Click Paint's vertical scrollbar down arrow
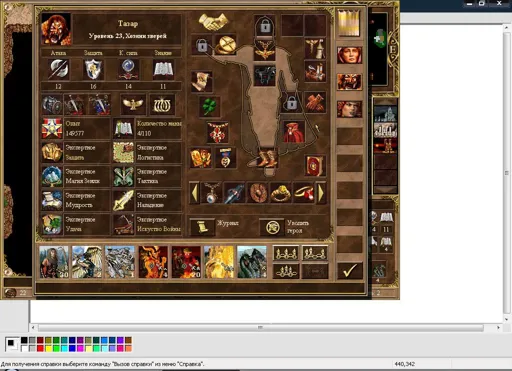The width and height of the screenshot is (512, 371). 507,319
